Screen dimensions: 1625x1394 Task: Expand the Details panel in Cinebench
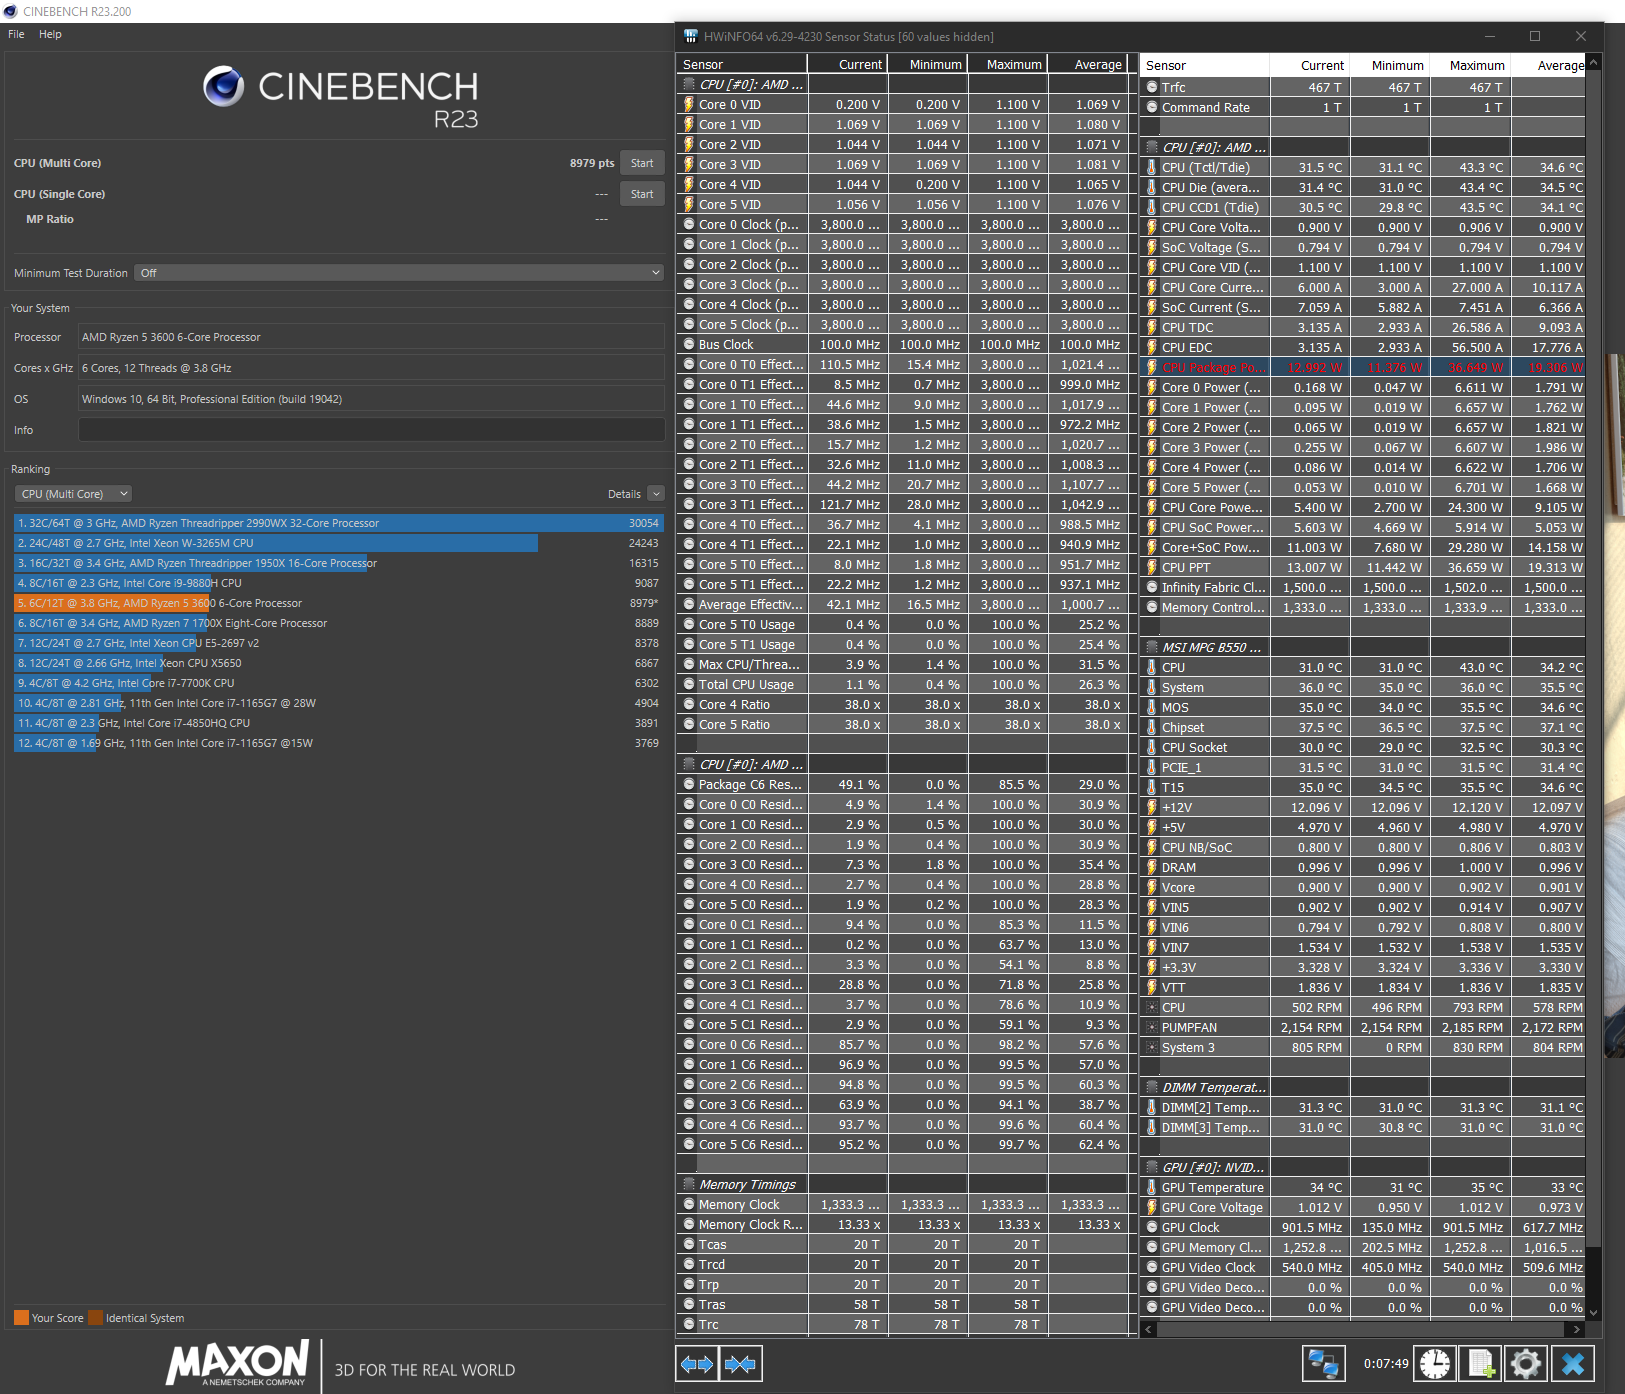tap(656, 493)
